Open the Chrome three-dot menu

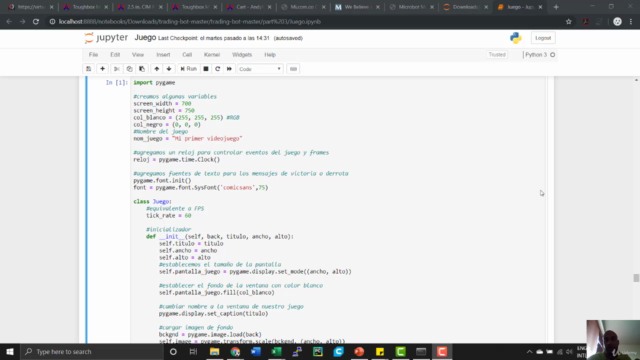631,22
